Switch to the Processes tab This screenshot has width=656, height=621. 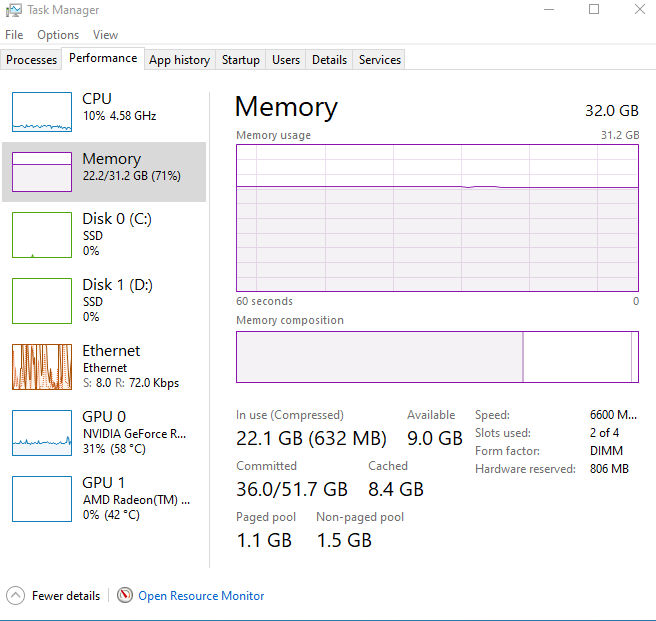31,60
